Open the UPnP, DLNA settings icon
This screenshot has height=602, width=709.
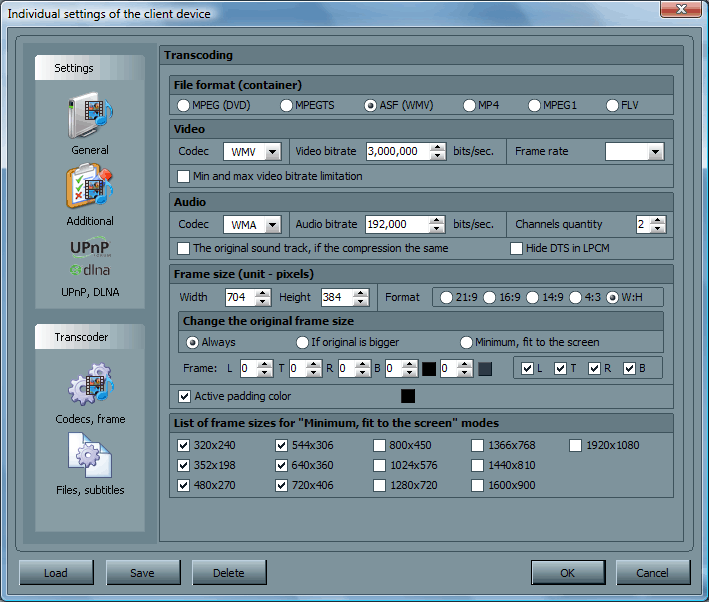(x=90, y=256)
